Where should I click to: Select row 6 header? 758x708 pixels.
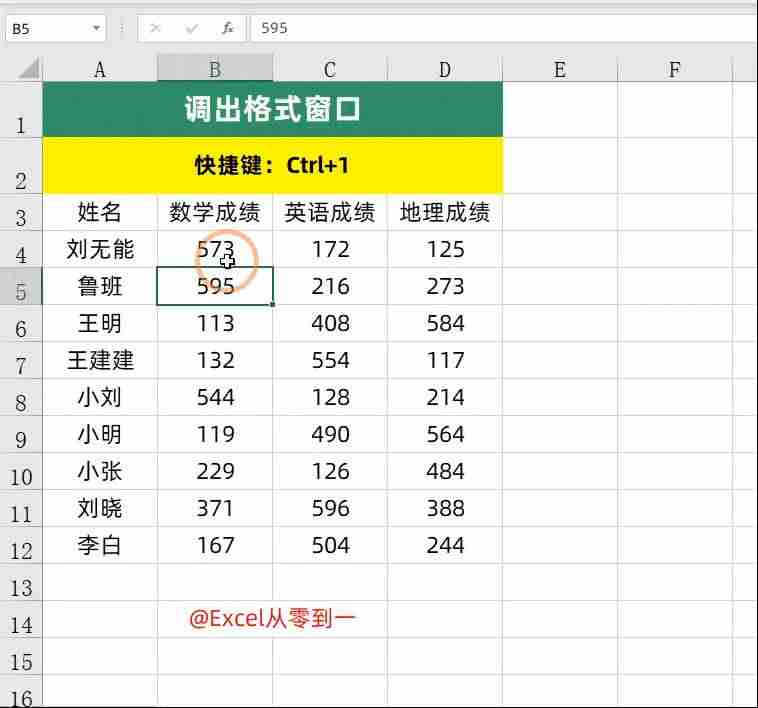21,323
